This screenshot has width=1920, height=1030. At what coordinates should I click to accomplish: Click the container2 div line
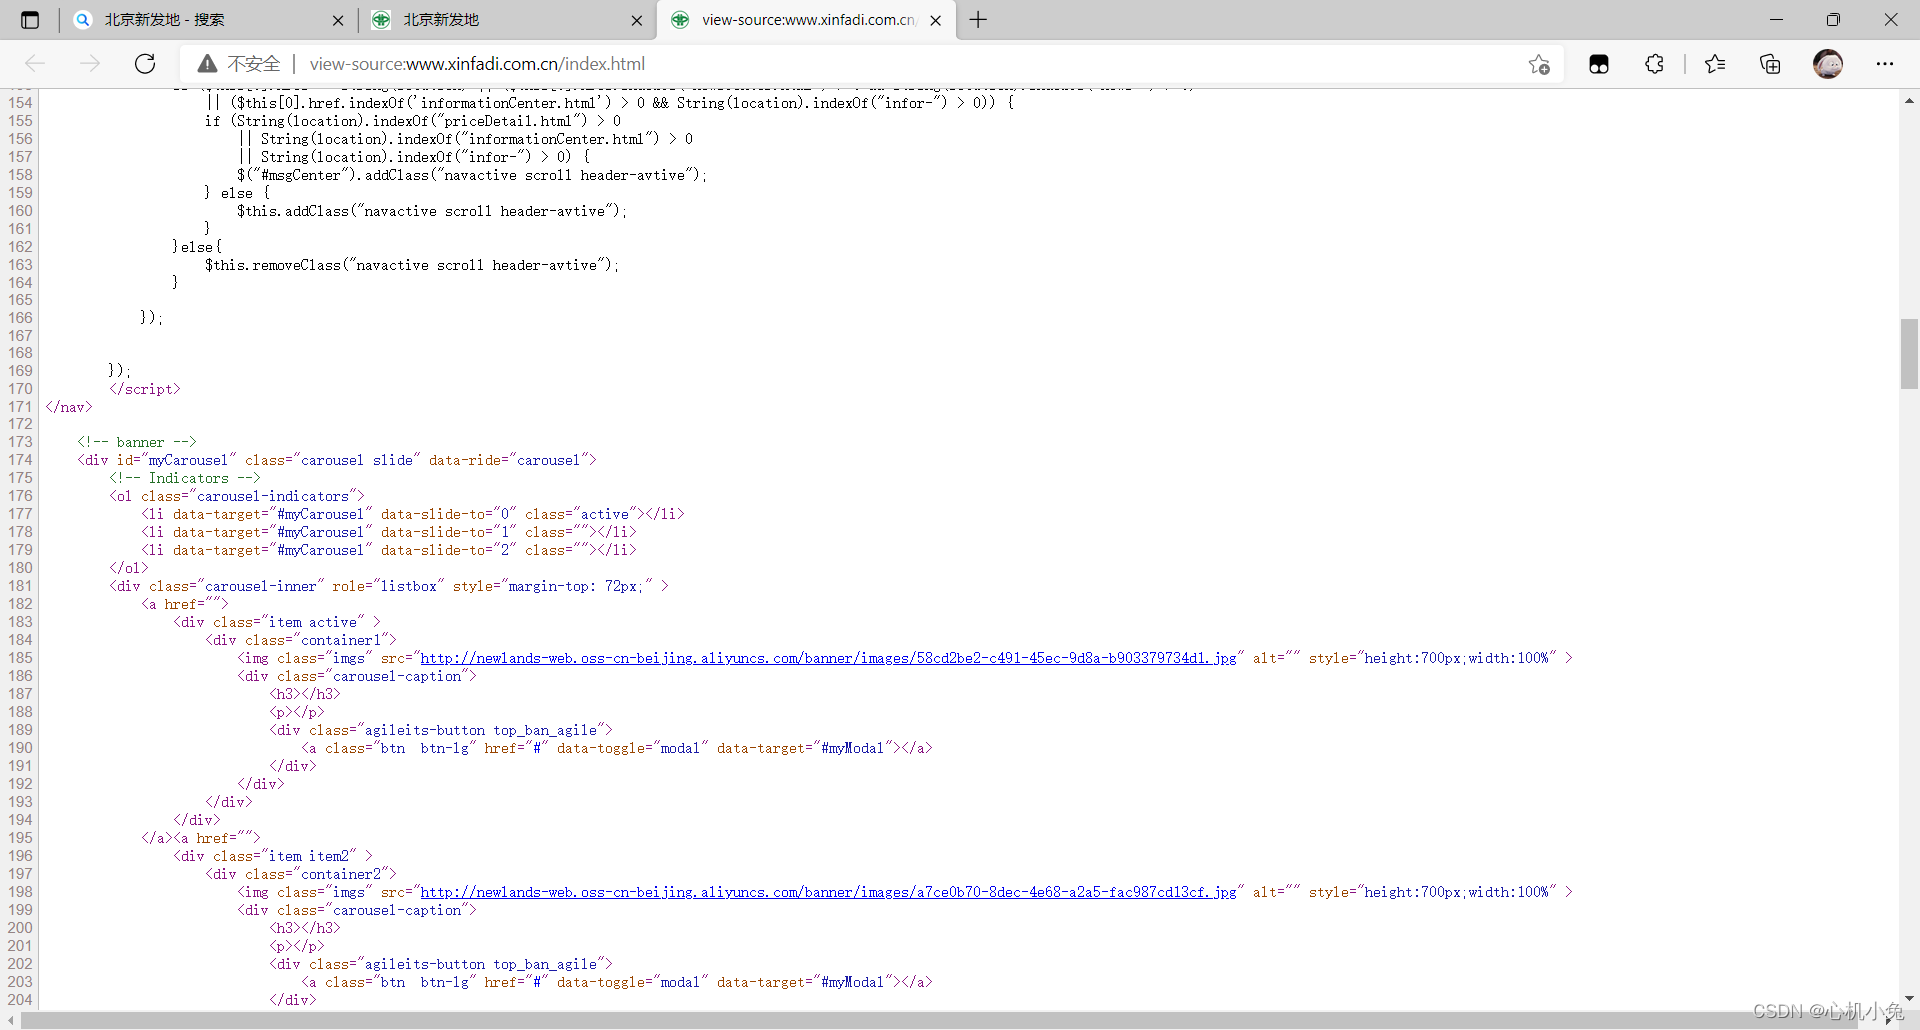[301, 874]
